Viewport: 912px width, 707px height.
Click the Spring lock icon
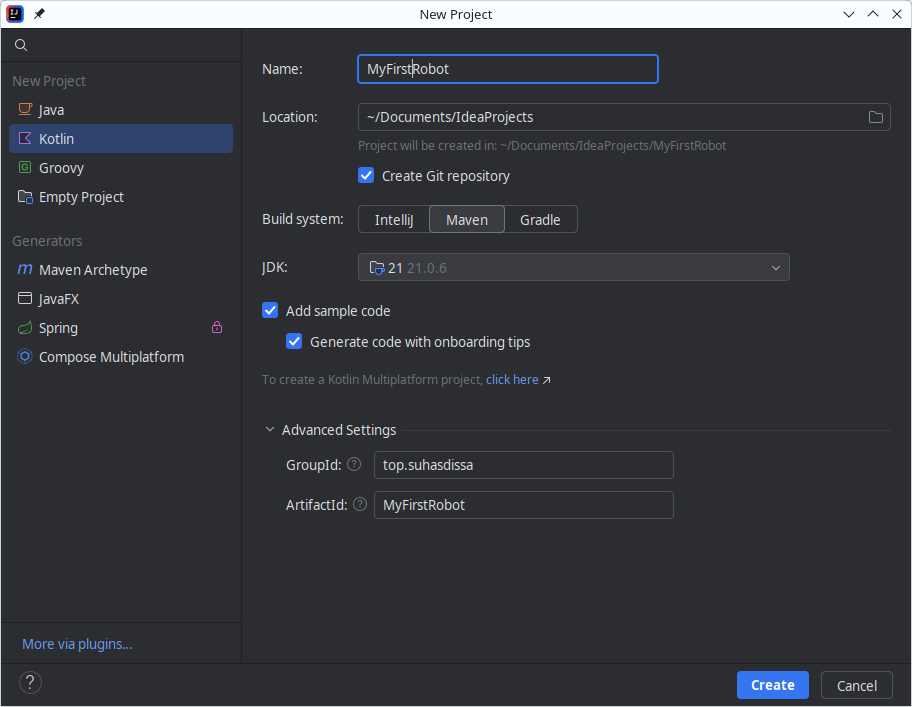point(217,327)
